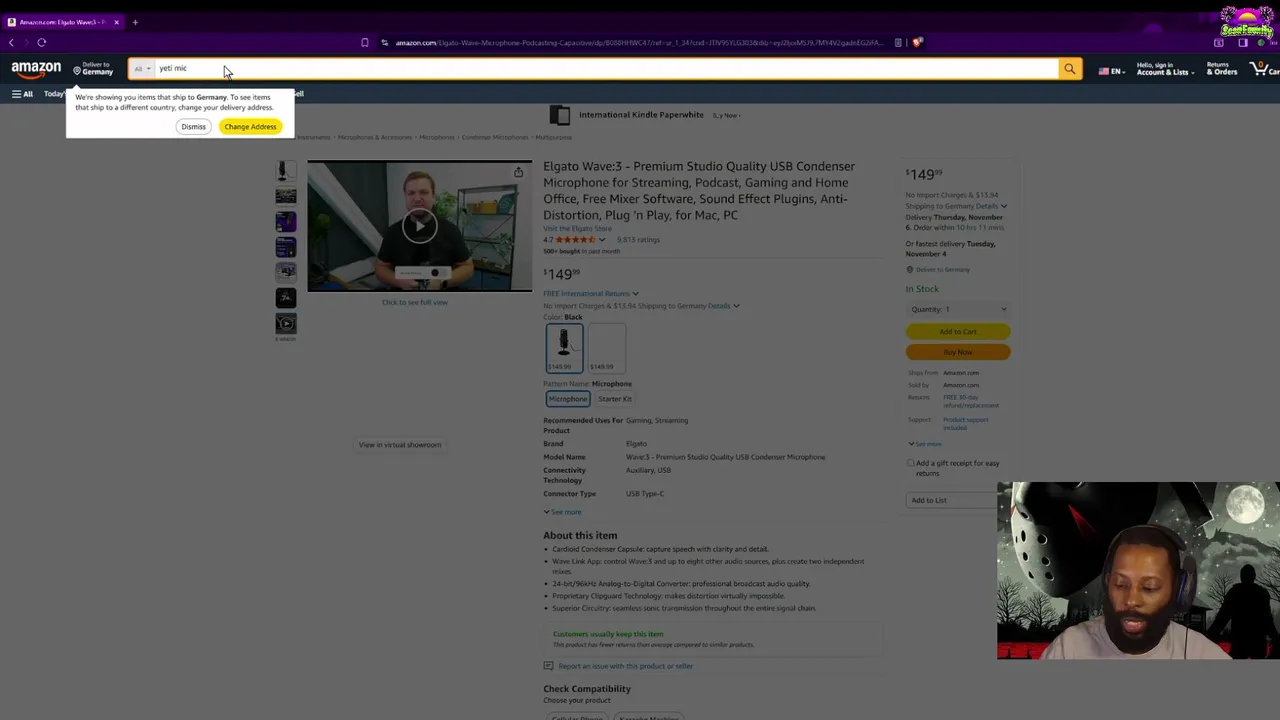Image resolution: width=1280 pixels, height=720 pixels.
Task: Click the browser address bar URL
Action: [x=638, y=43]
